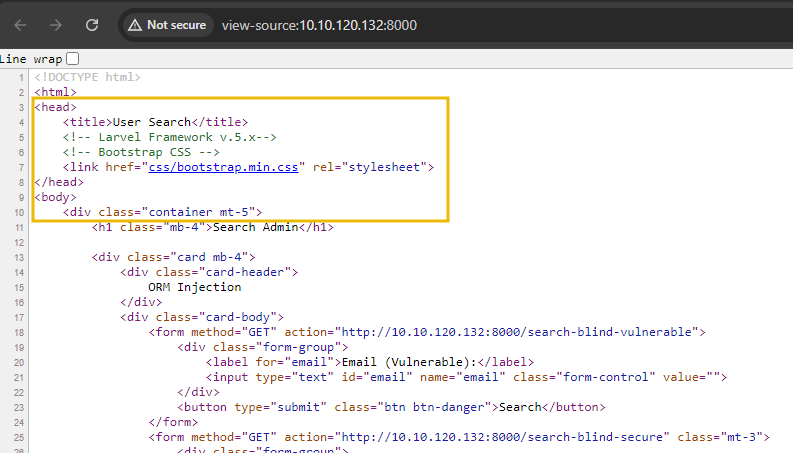Open the Not secure site info chip
793x453 pixels.
tap(166, 24)
